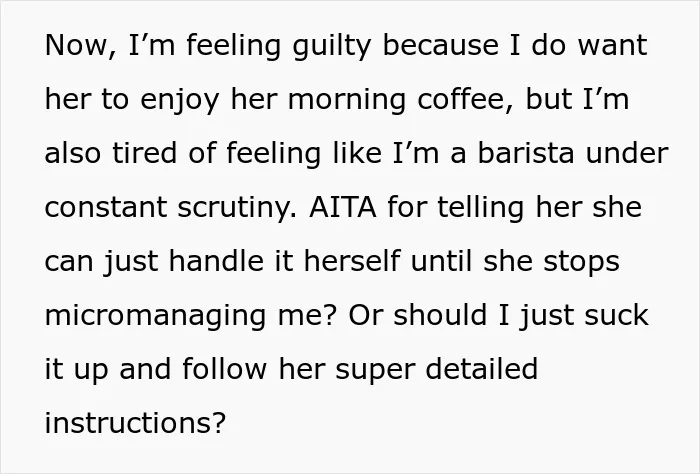Image resolution: width=700 pixels, height=474 pixels.
Task: Click the word "tired"
Action: [x=144, y=153]
